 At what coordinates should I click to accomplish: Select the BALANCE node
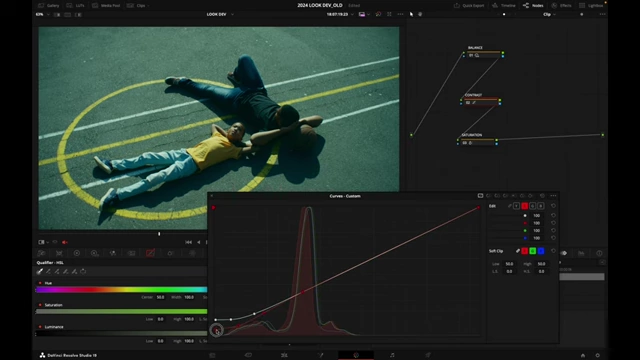tap(483, 54)
